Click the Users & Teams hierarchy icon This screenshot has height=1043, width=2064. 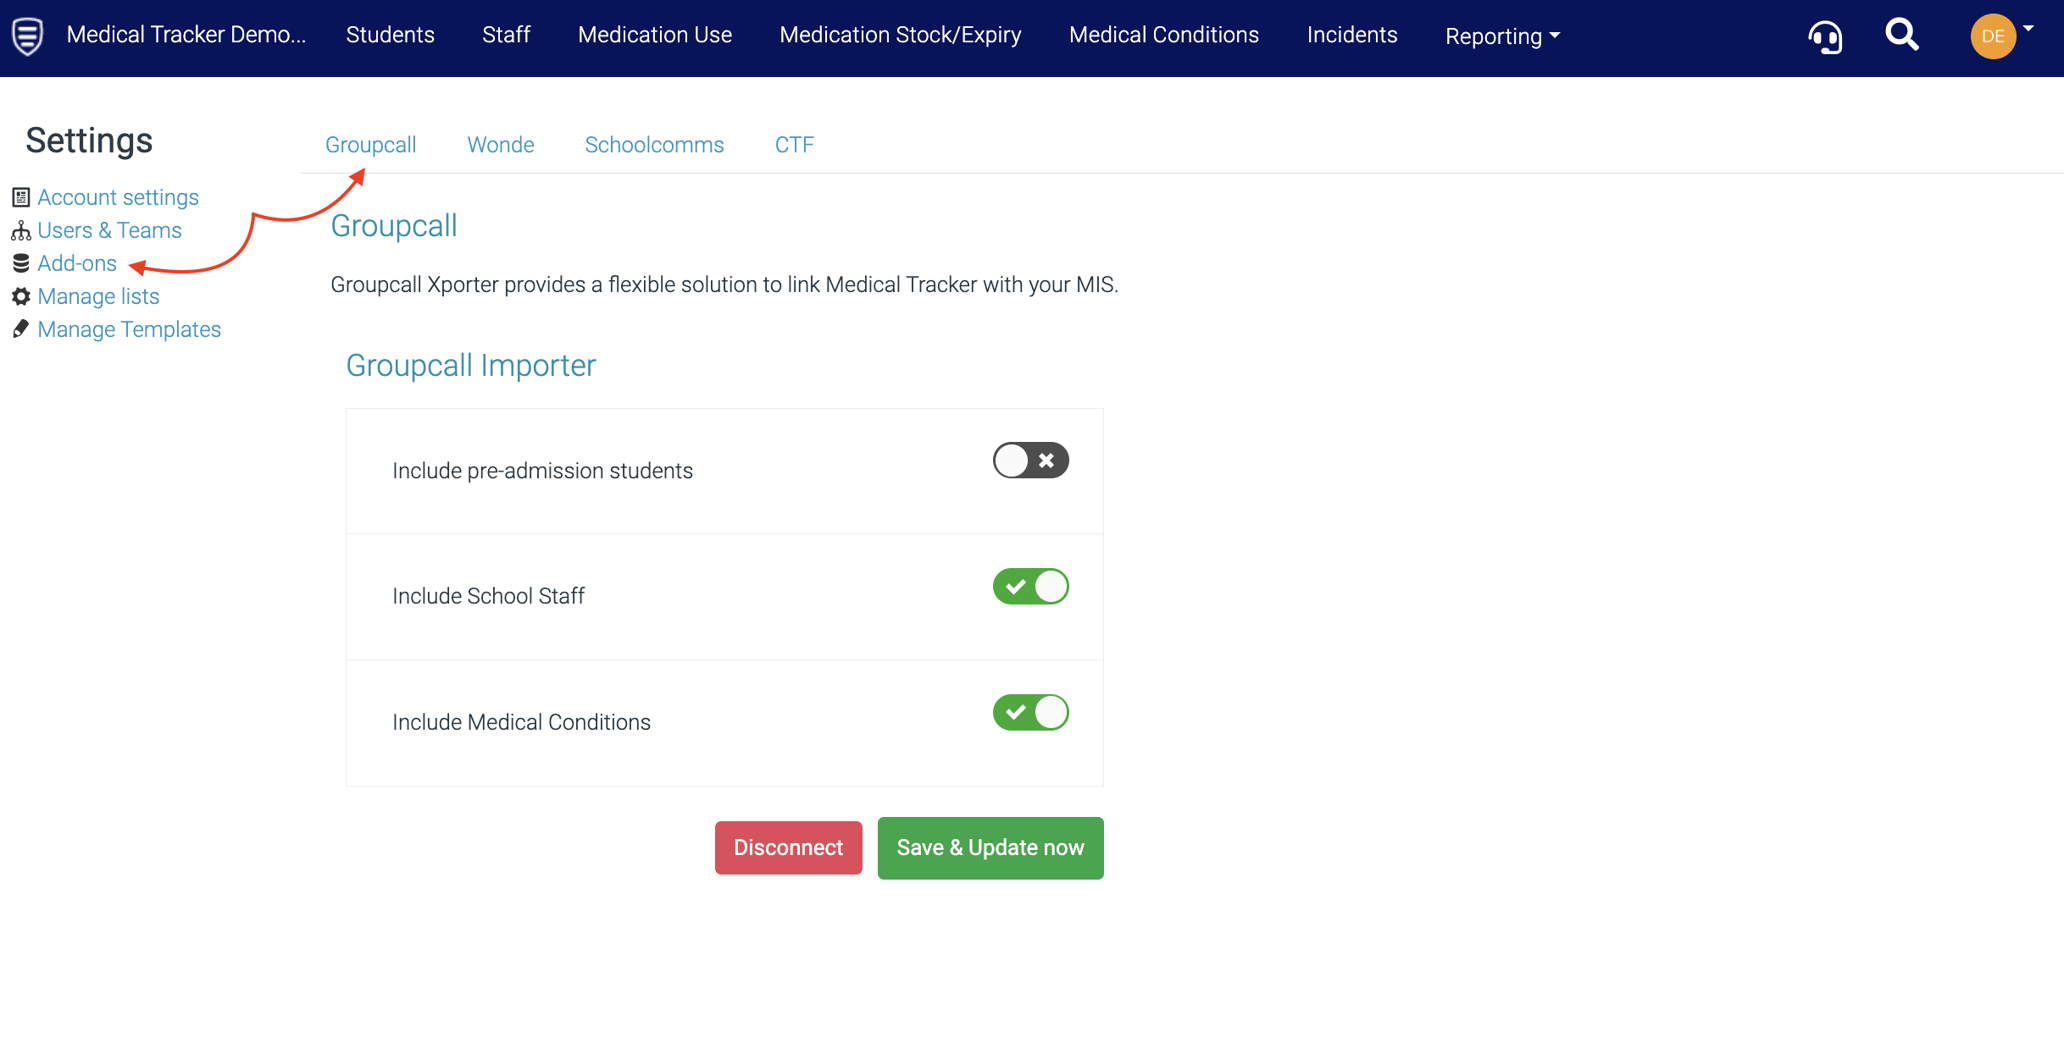point(21,230)
